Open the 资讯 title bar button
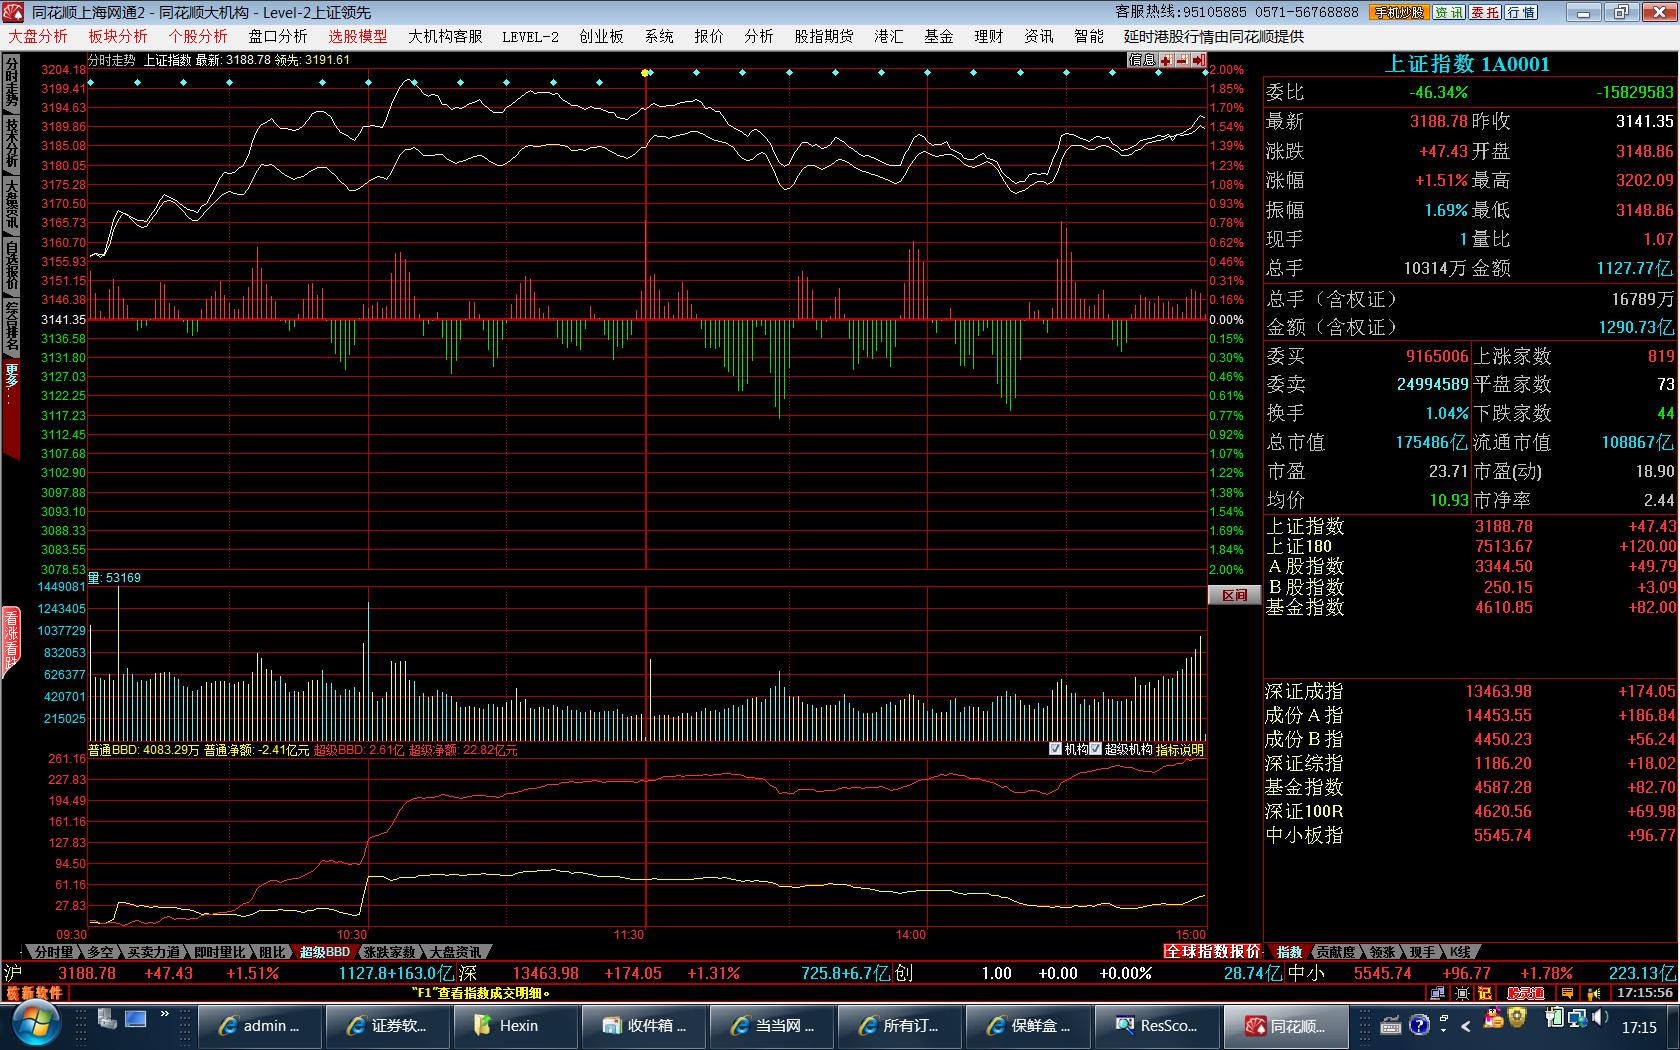1680x1050 pixels. 1448,12
